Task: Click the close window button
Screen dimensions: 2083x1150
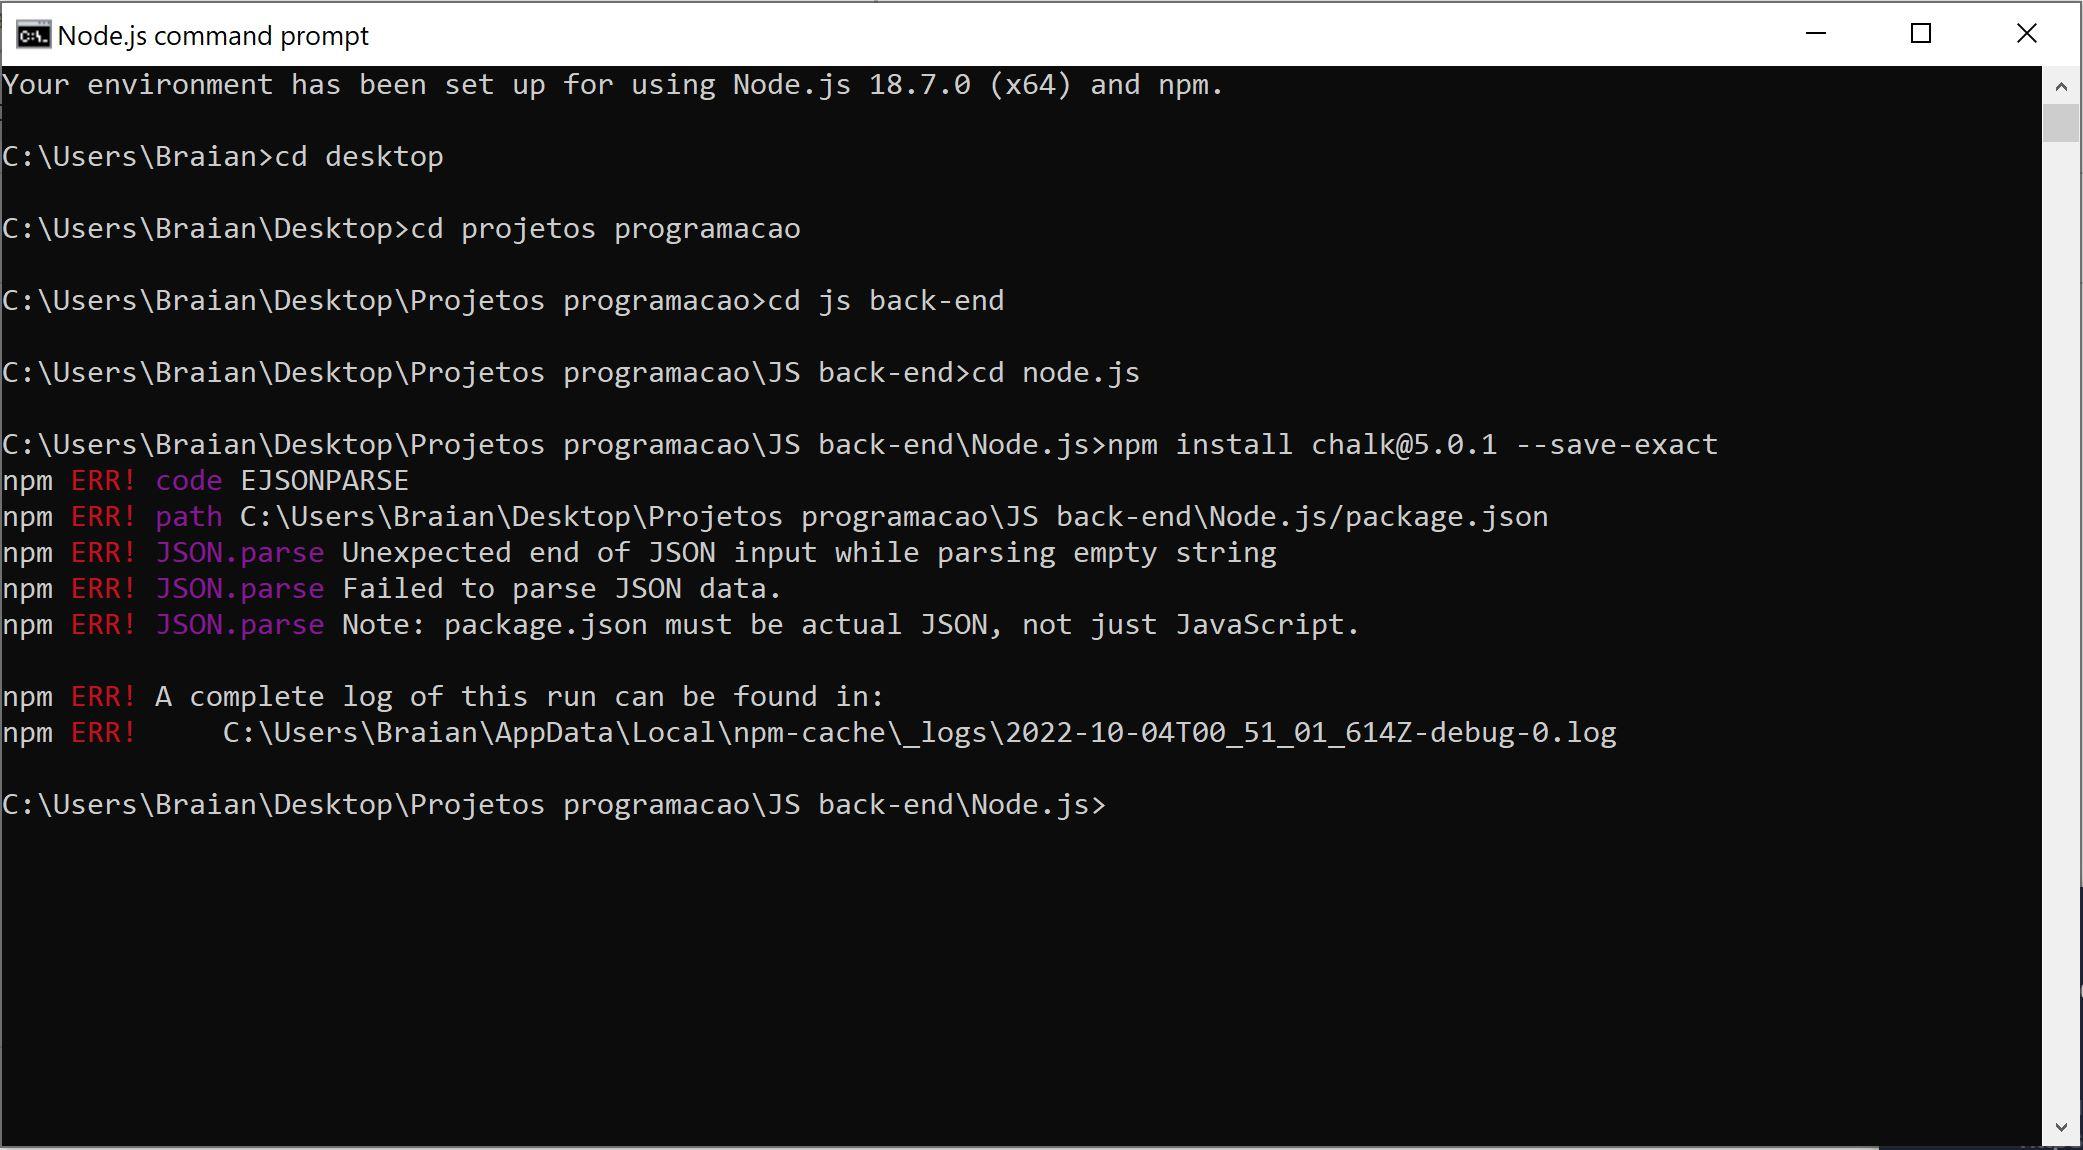Action: 2031,35
